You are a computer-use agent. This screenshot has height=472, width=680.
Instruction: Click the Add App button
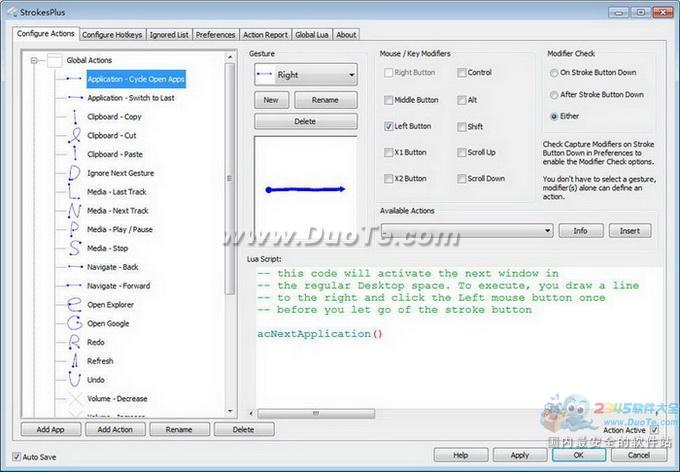pyautogui.click(x=51, y=429)
